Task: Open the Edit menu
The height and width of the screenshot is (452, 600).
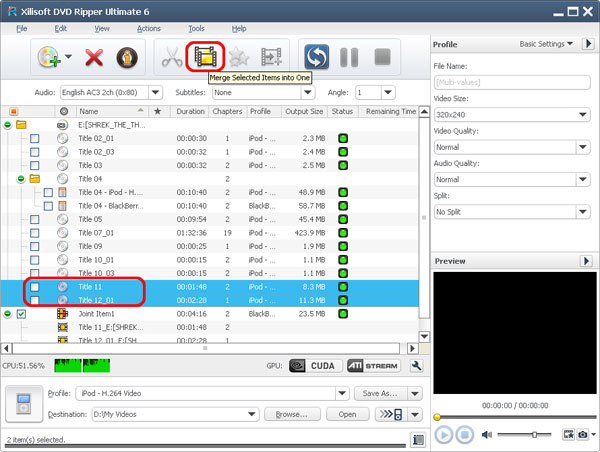Action: click(60, 28)
